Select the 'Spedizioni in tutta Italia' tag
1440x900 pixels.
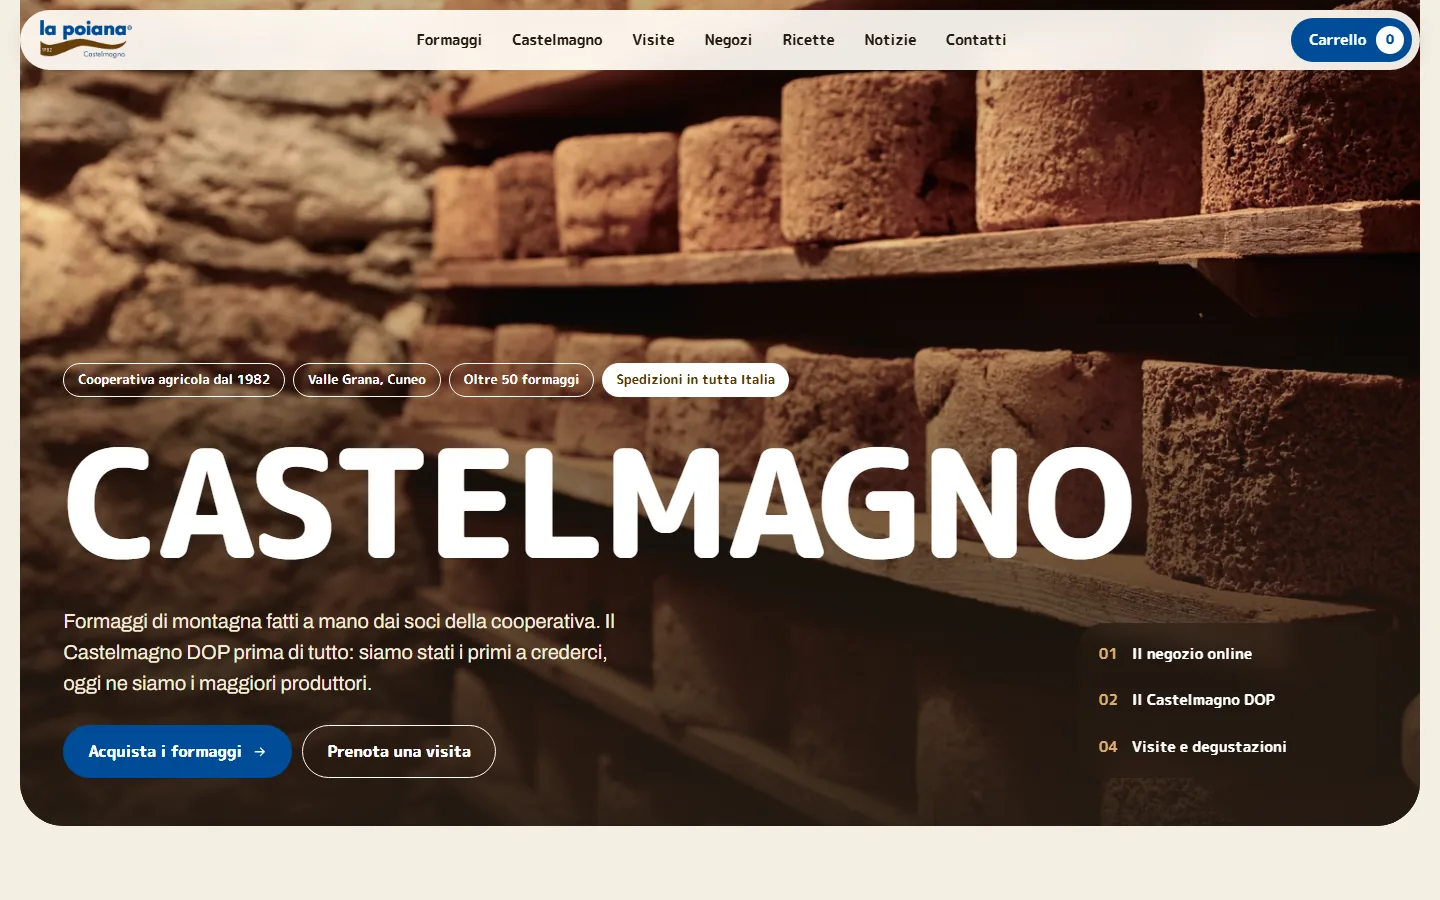click(695, 380)
